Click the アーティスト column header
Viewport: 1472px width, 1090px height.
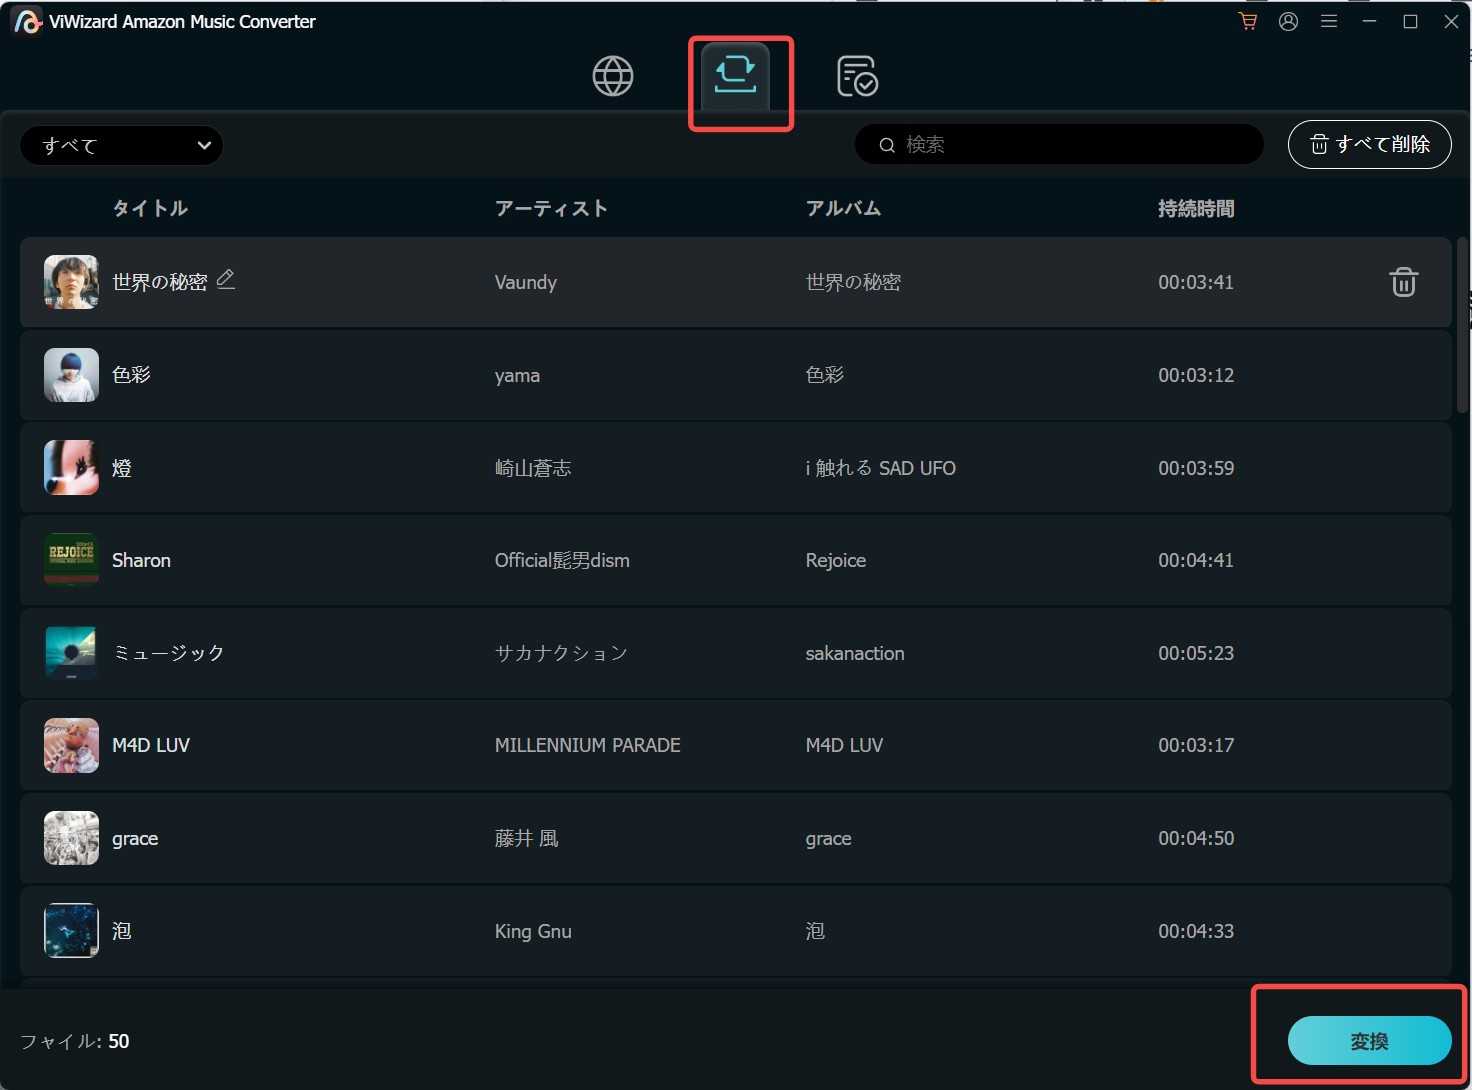(x=551, y=208)
